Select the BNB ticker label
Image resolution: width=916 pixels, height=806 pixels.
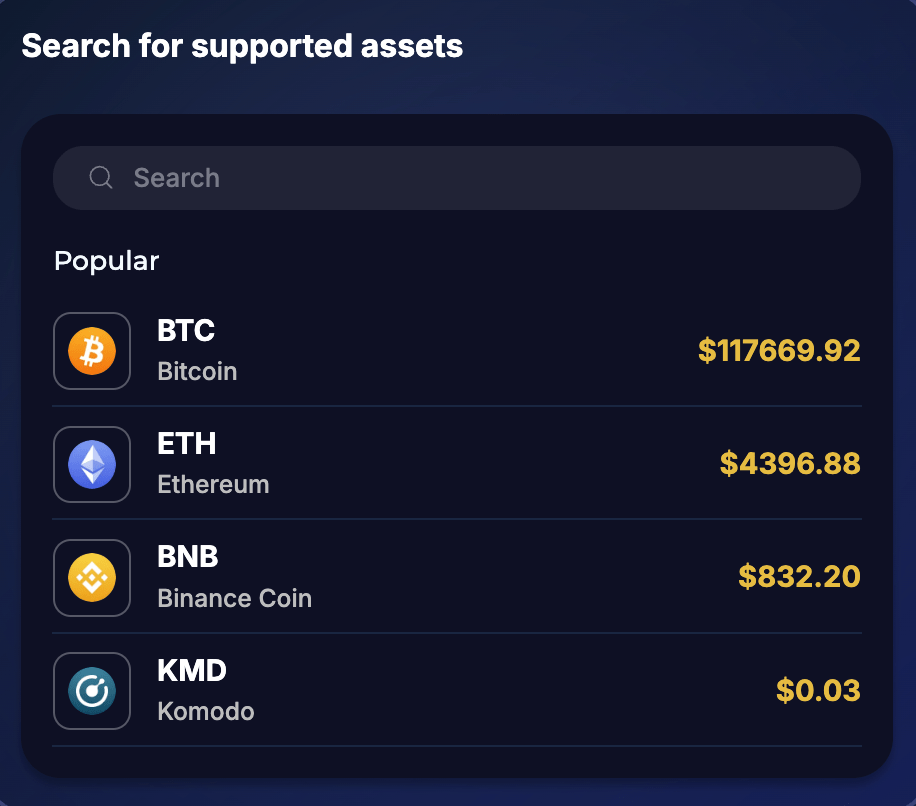click(188, 556)
